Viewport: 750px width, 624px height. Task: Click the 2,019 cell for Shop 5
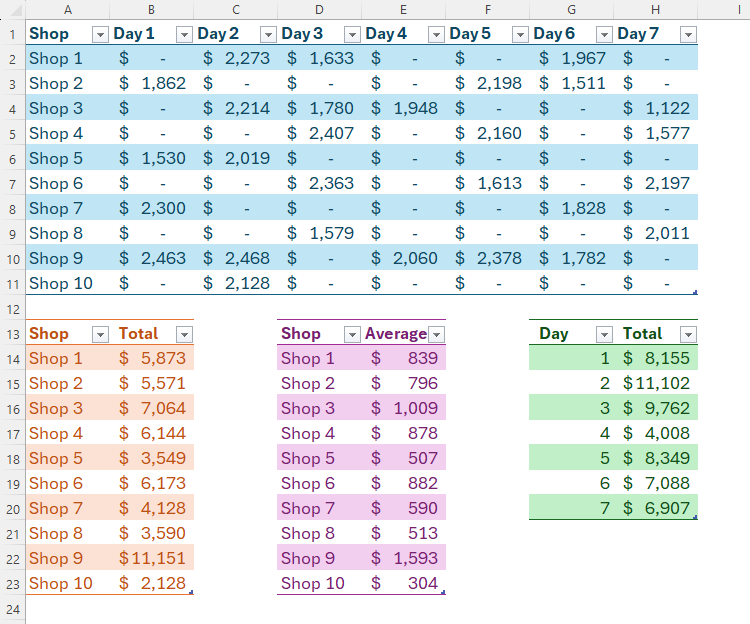[235, 158]
